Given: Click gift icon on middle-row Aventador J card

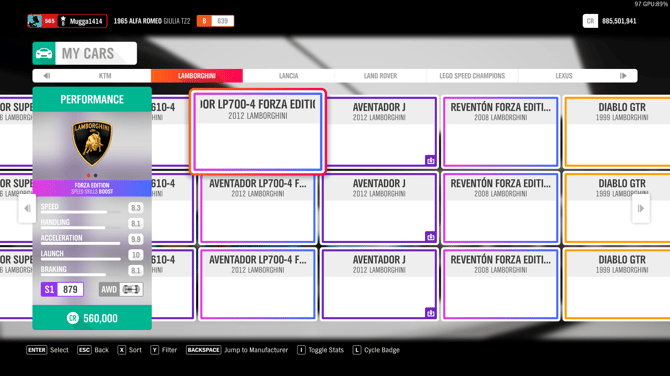Looking at the screenshot, I should [x=430, y=237].
